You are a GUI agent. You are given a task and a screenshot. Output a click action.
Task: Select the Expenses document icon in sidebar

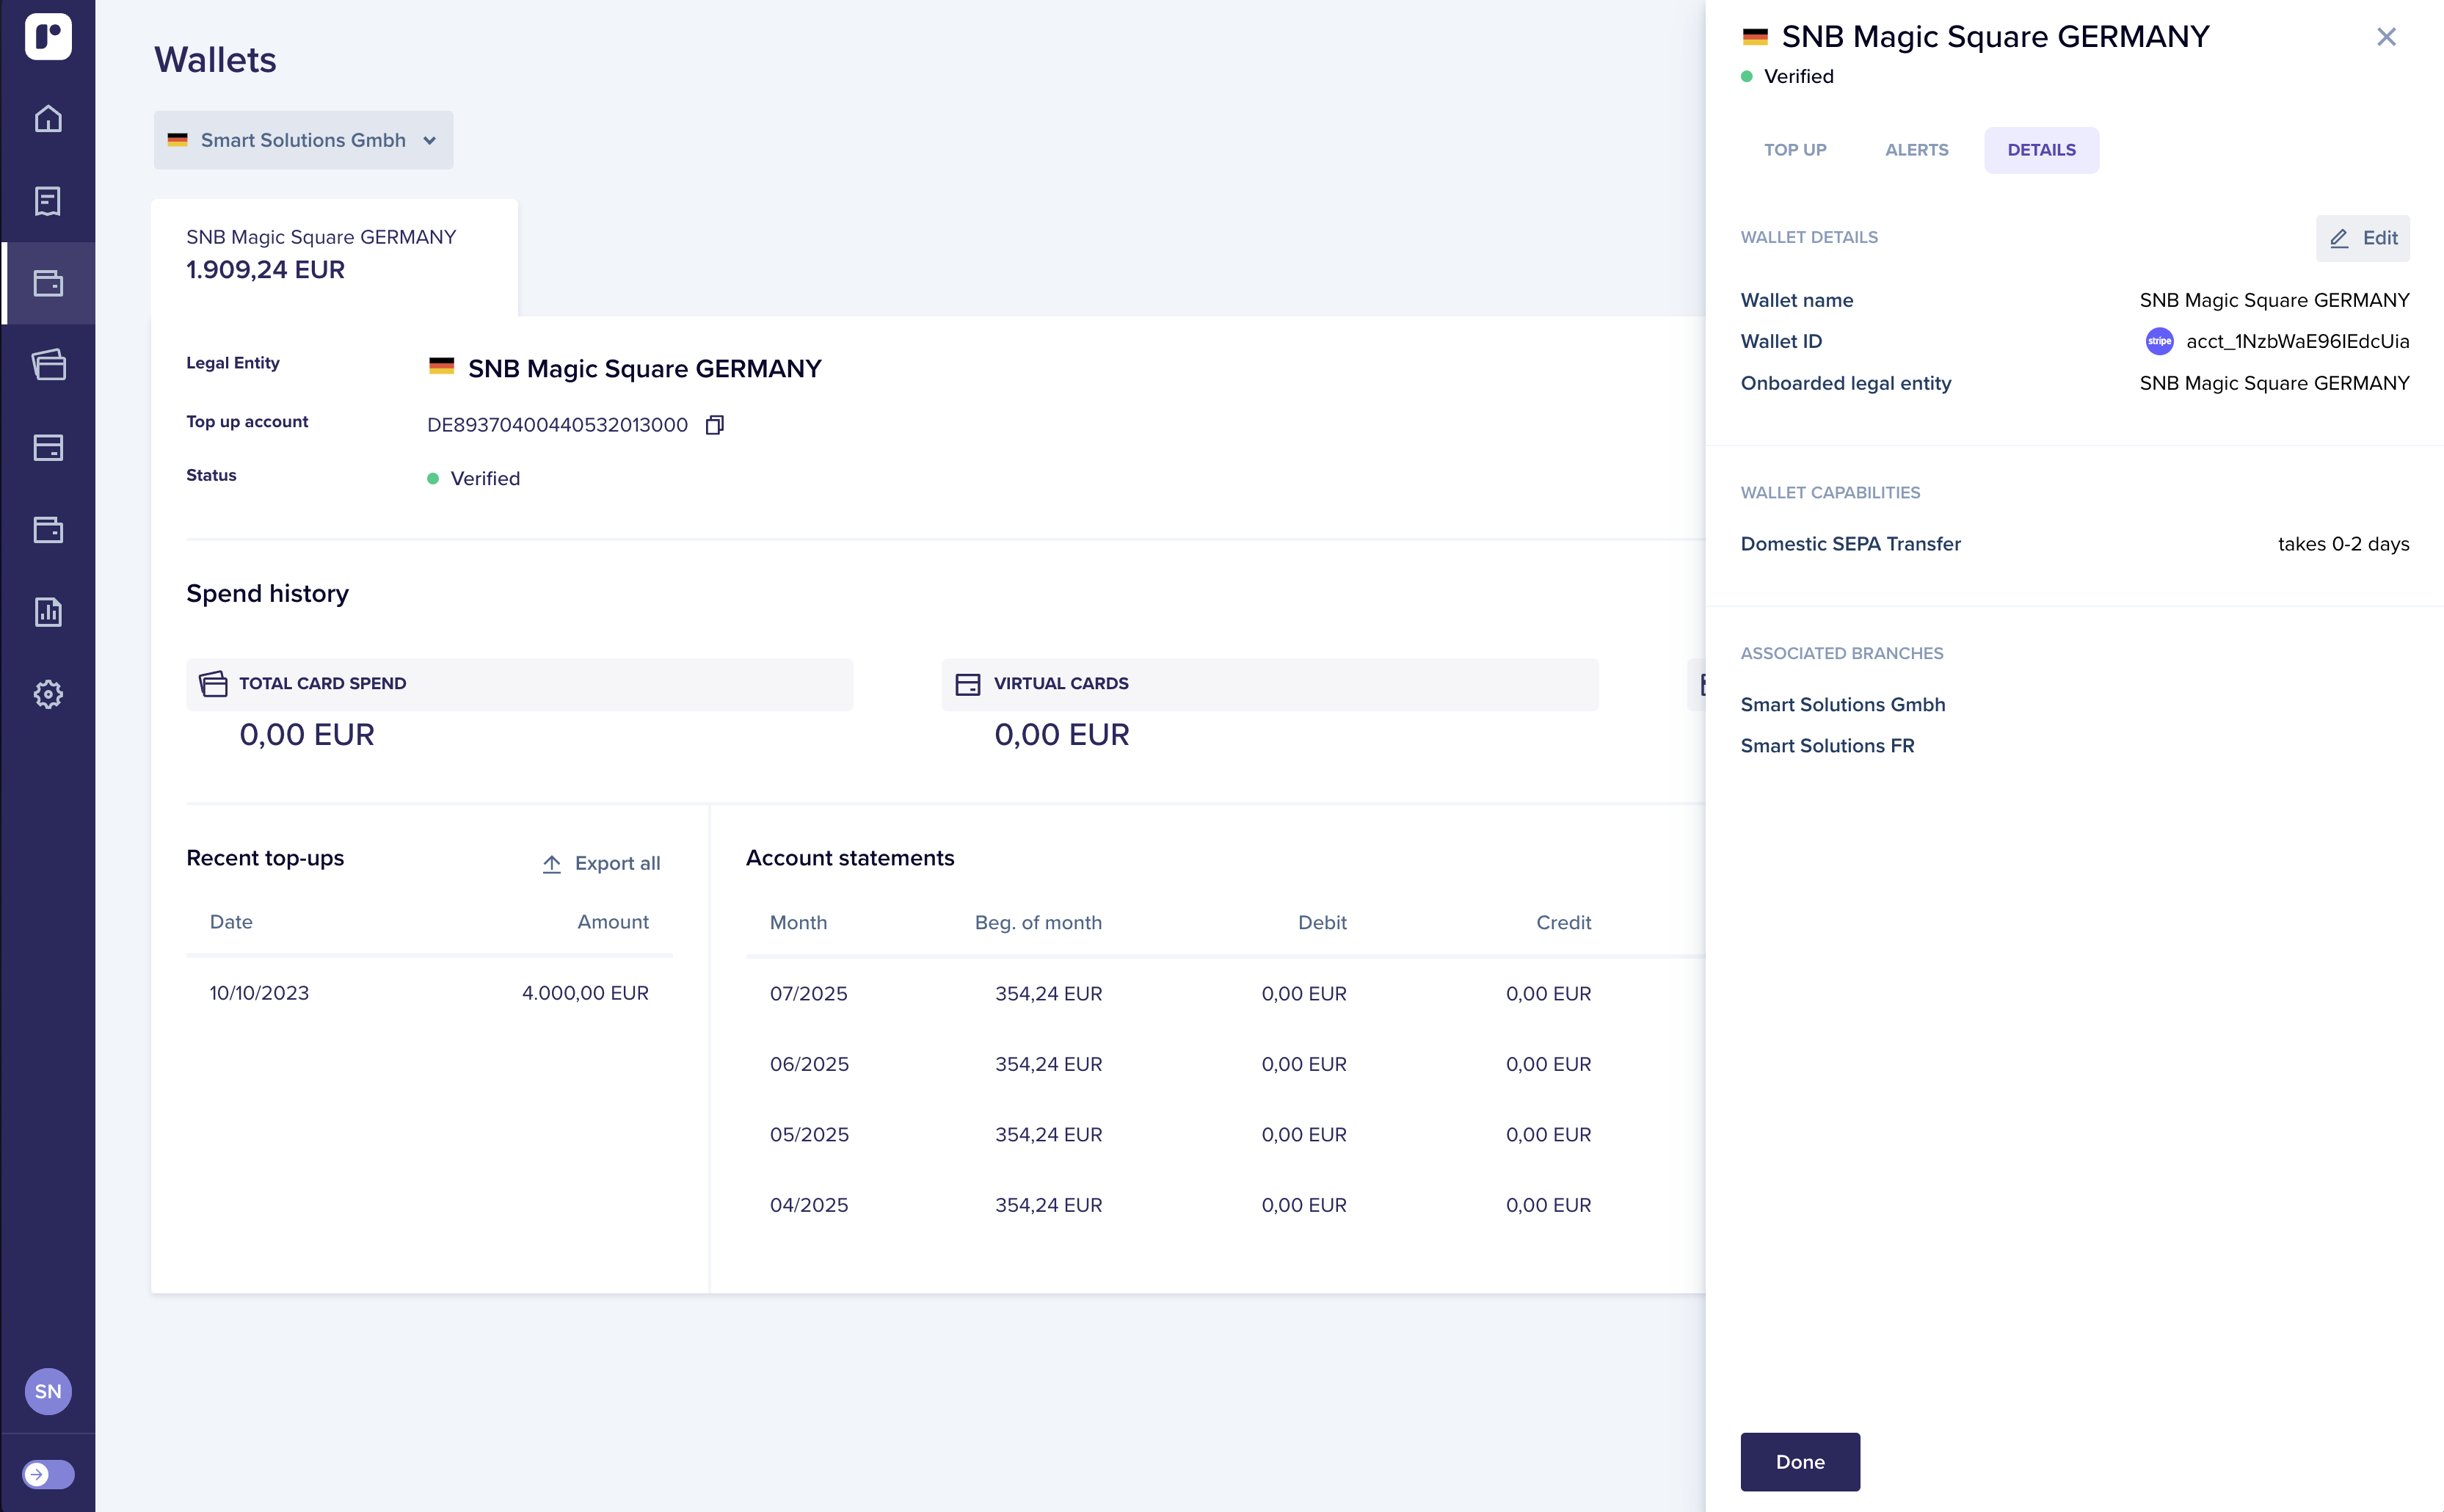pyautogui.click(x=48, y=201)
